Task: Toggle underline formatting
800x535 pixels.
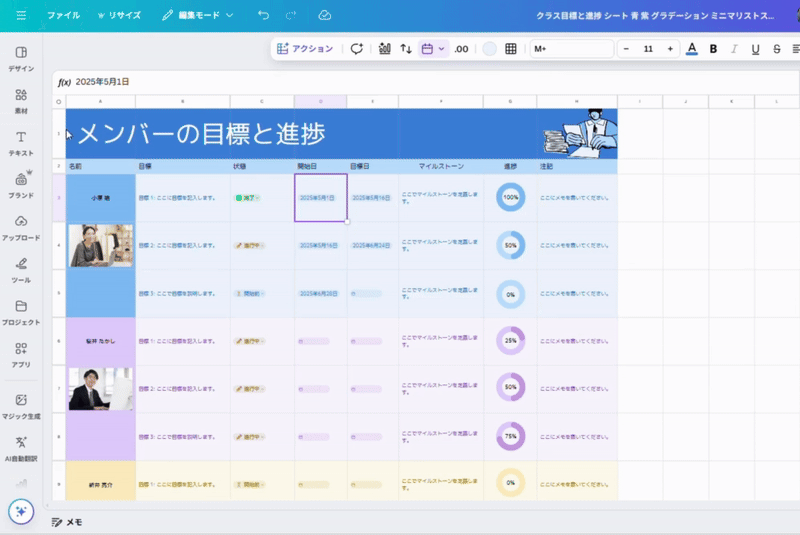Action: point(755,48)
